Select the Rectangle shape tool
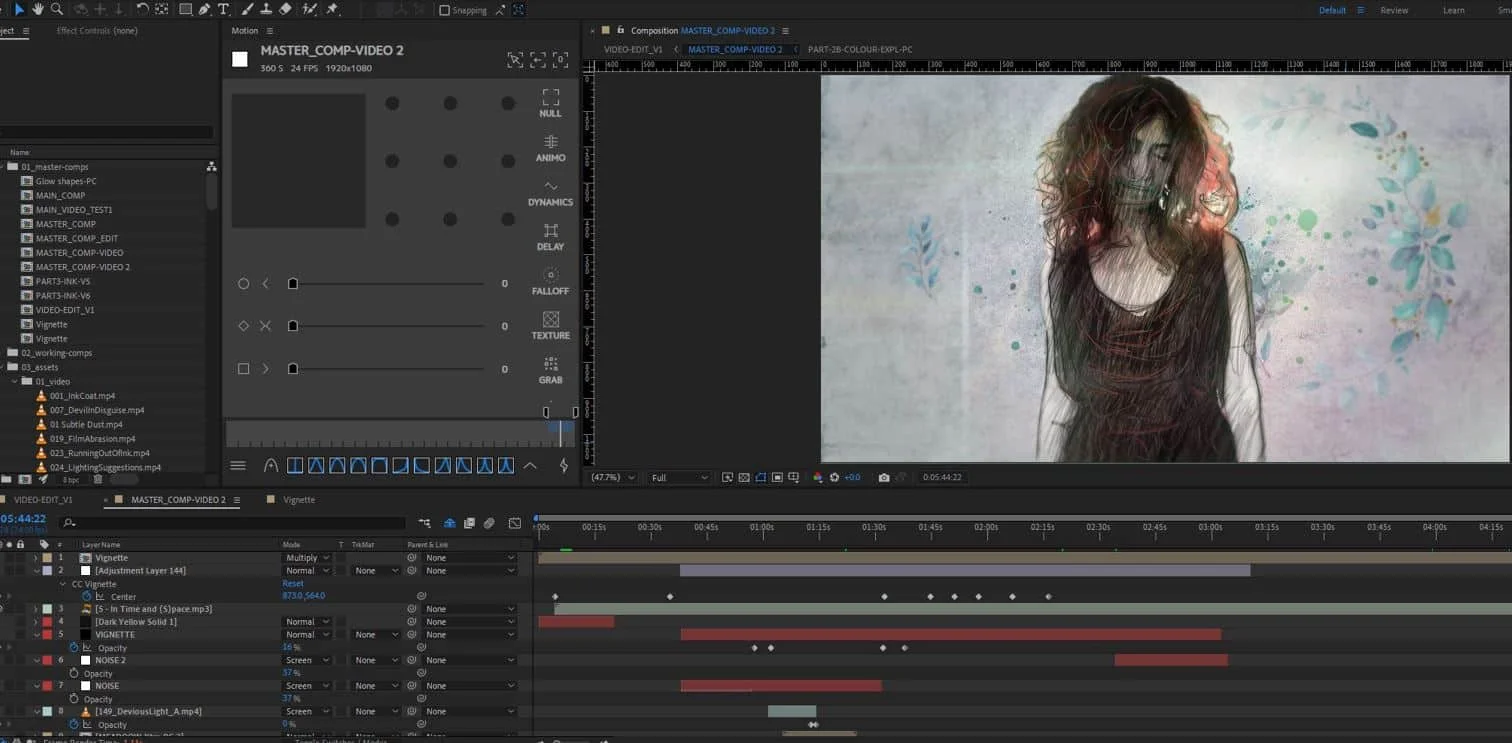1512x743 pixels. pos(185,9)
